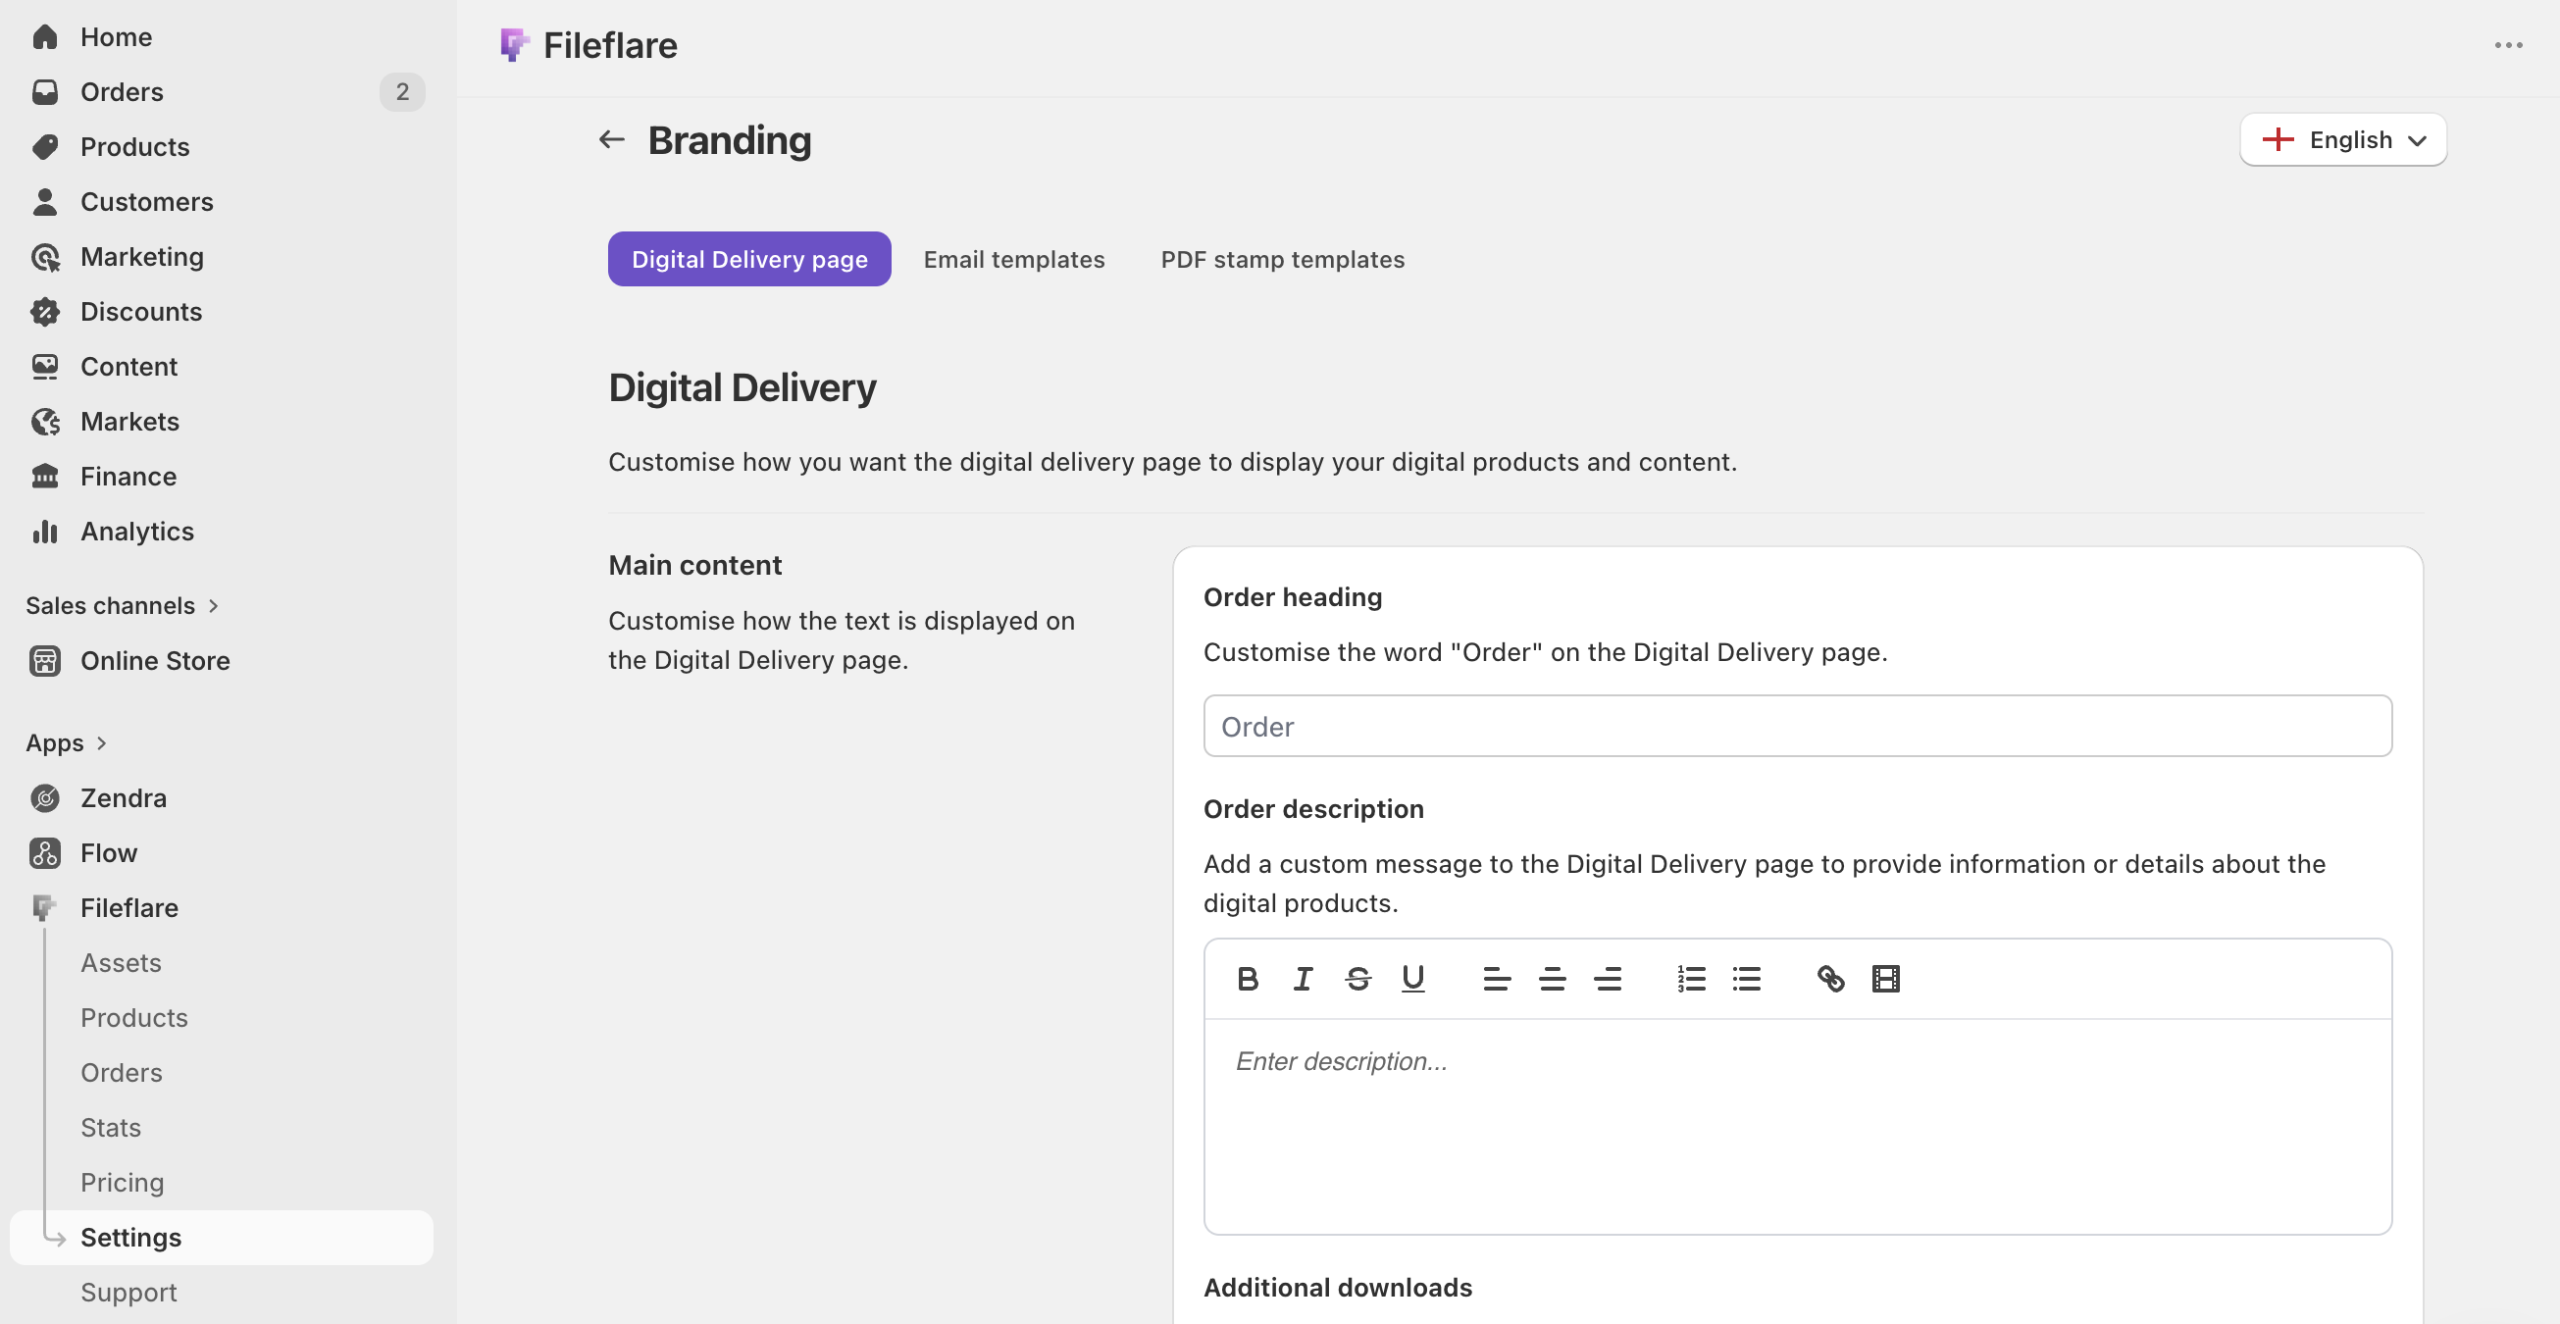Click into the Enter description text area
Image resolution: width=2560 pixels, height=1324 pixels.
click(x=1797, y=1126)
